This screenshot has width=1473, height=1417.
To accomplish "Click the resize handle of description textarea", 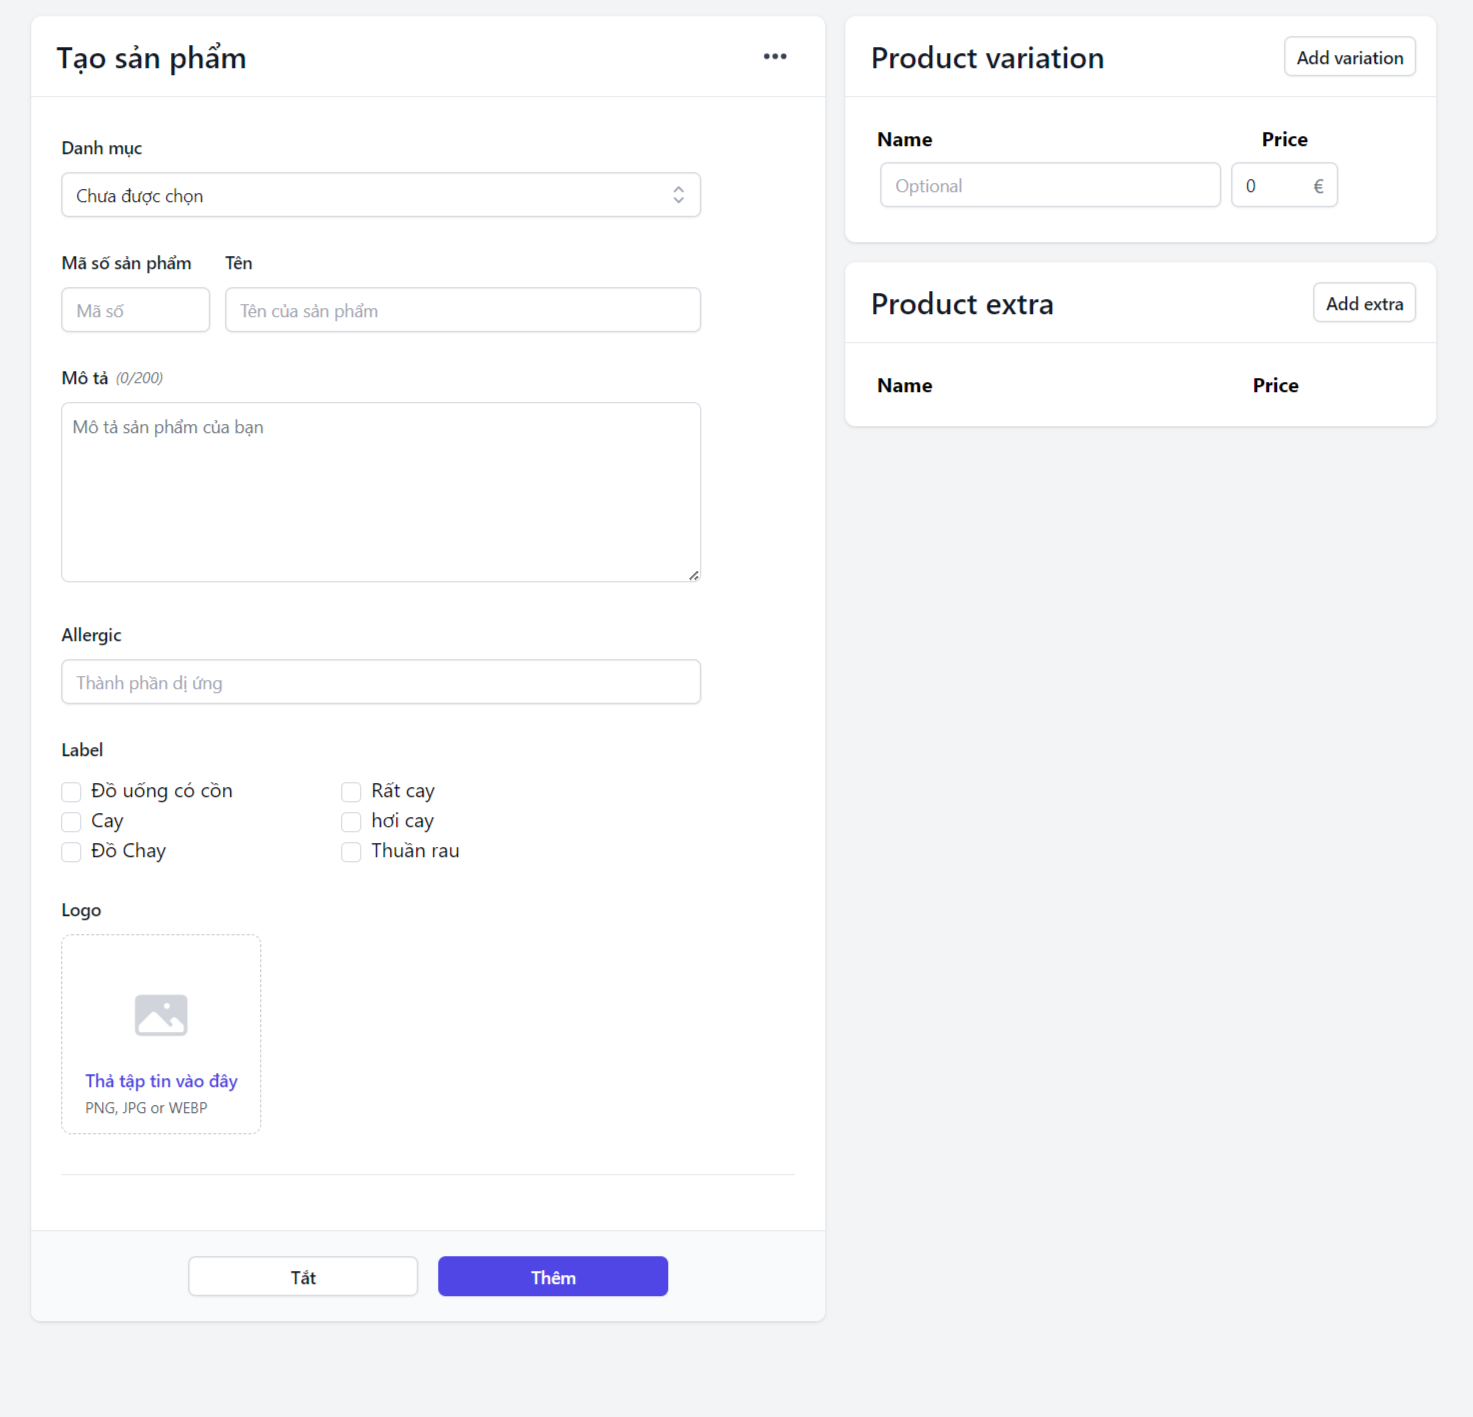I will (x=693, y=575).
